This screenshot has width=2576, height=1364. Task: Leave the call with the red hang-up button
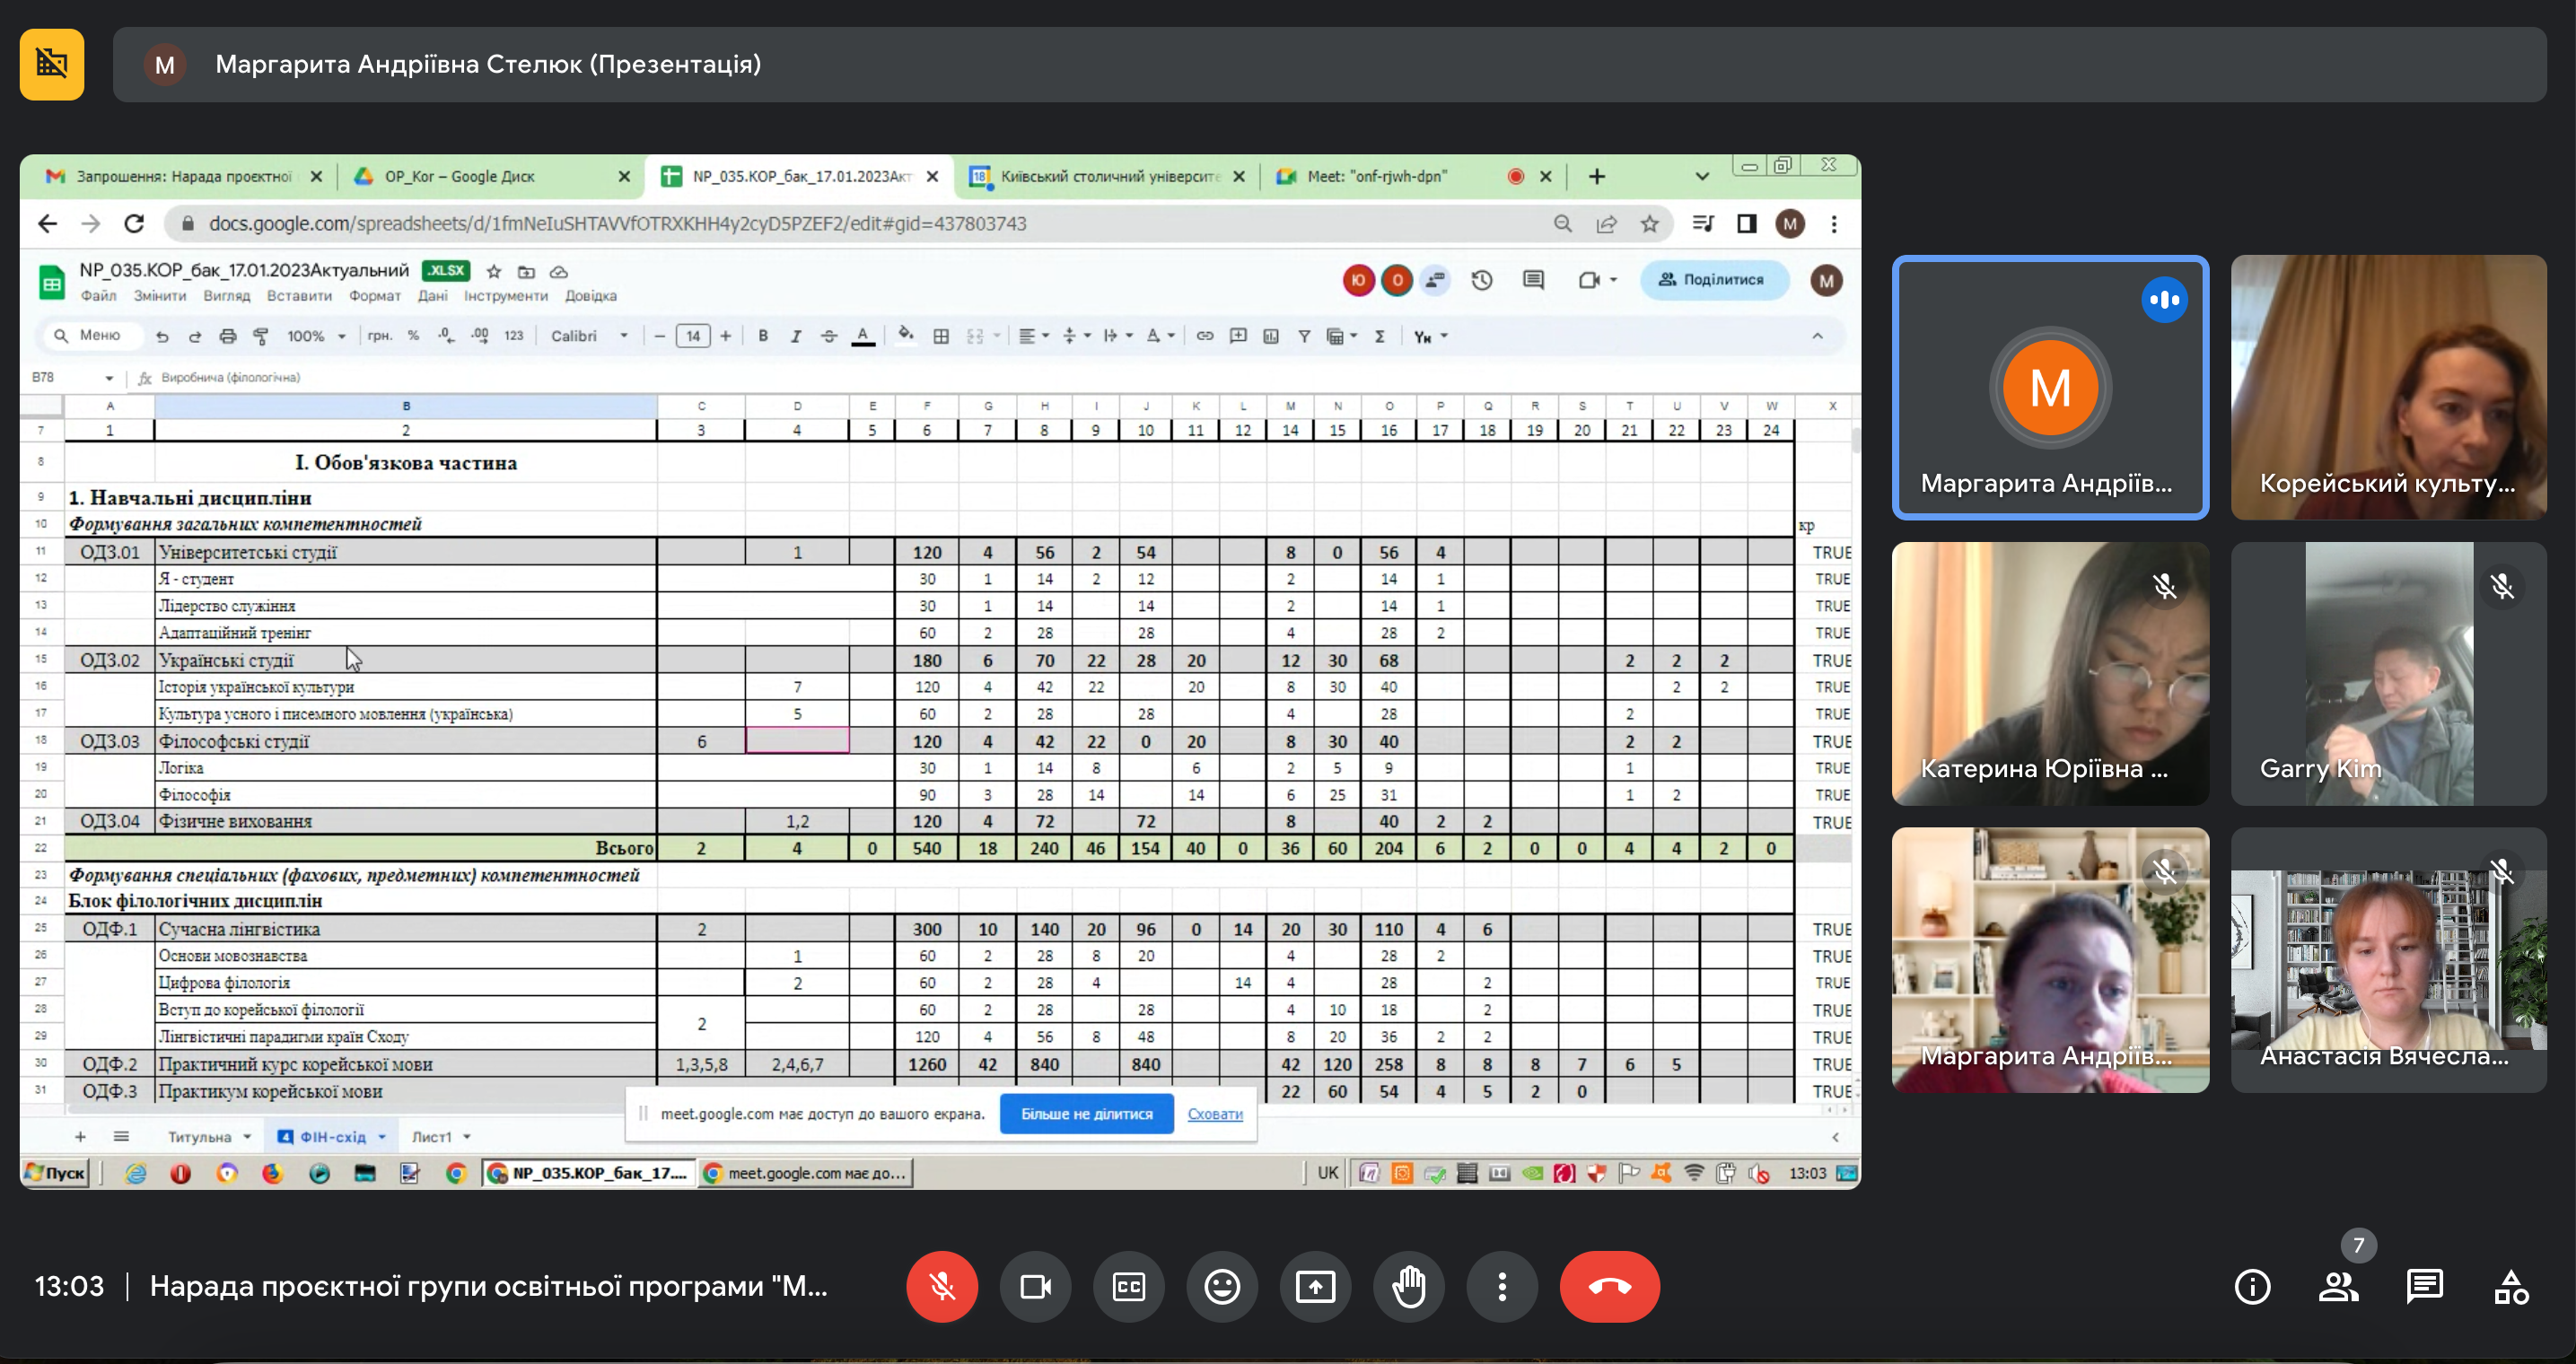(x=1608, y=1286)
